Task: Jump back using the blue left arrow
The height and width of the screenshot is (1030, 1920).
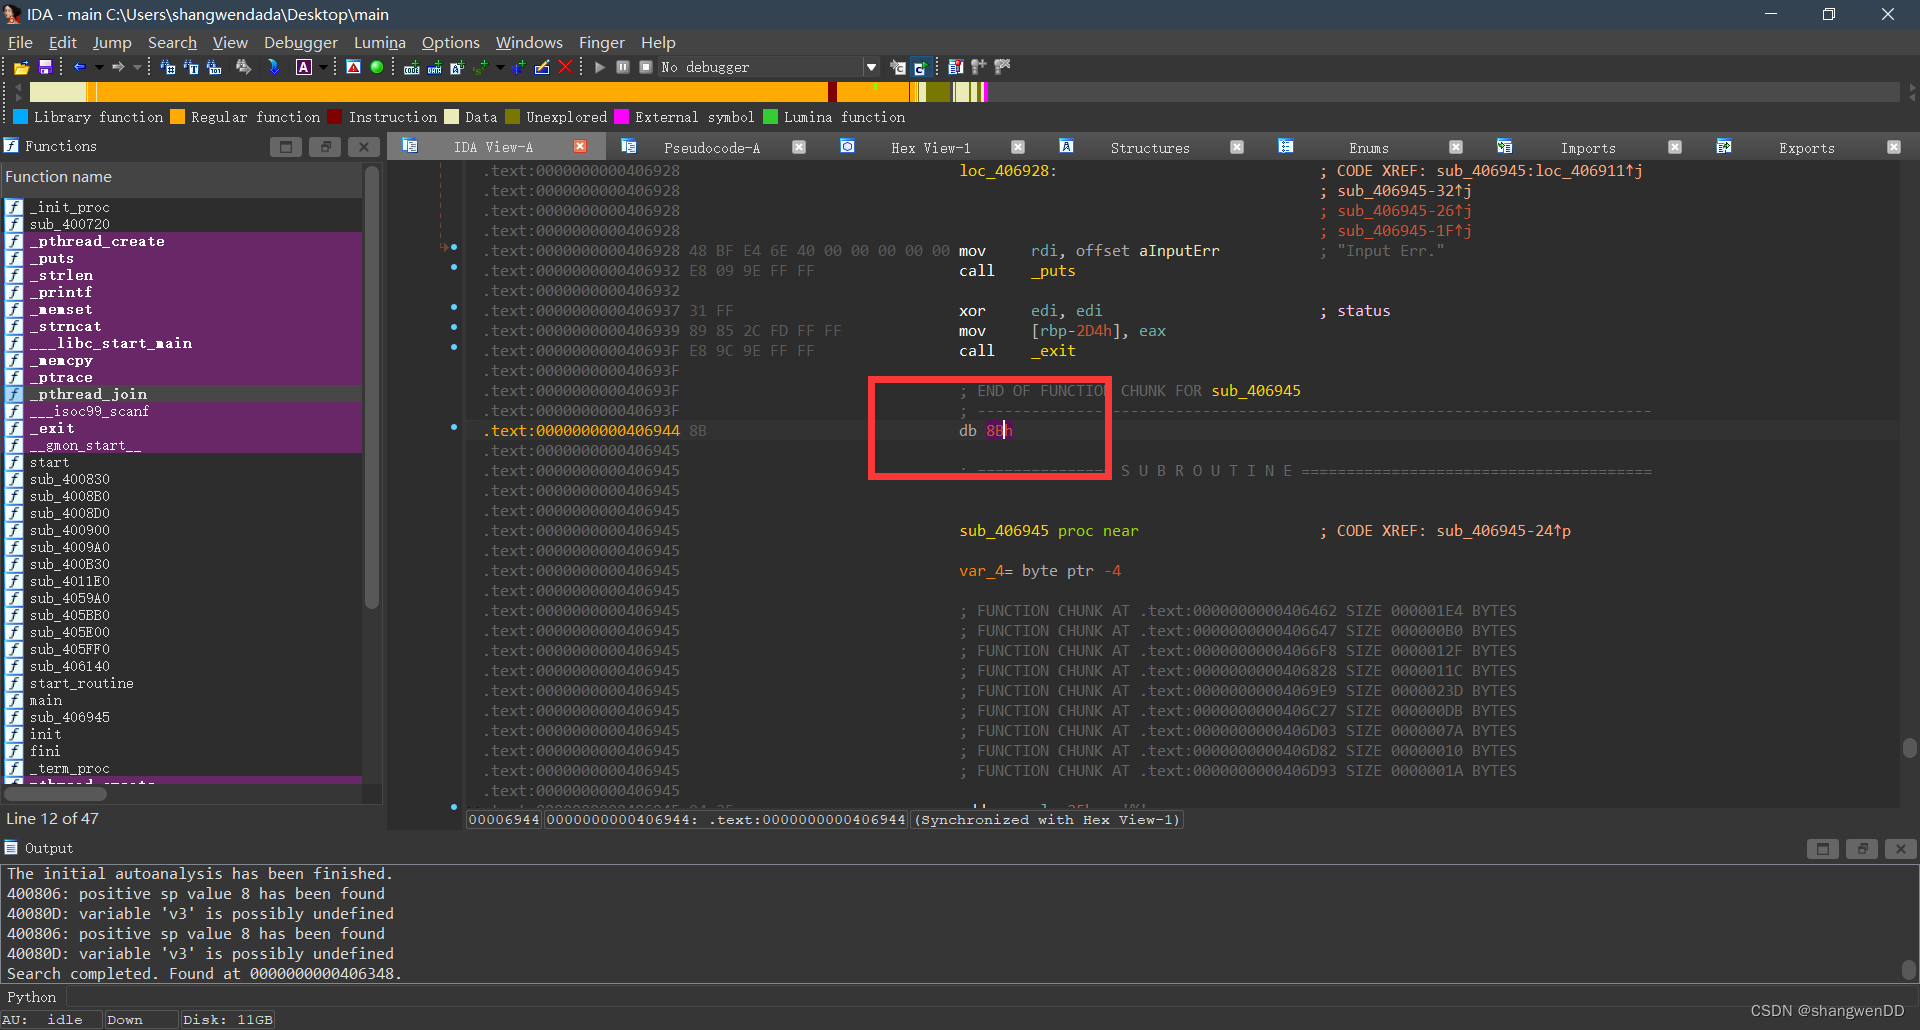Action: point(79,67)
